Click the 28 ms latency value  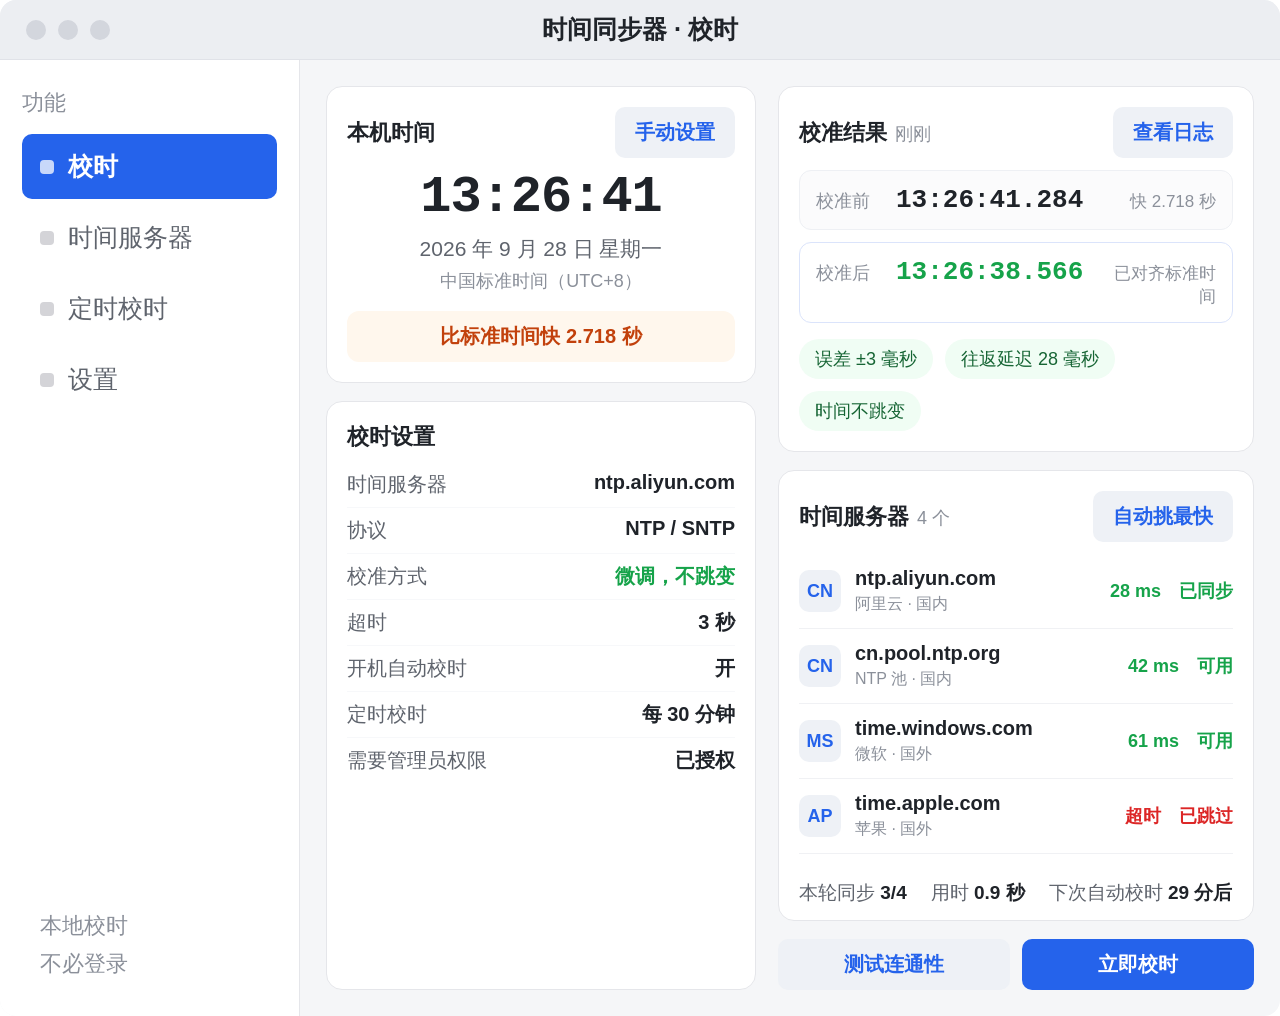click(x=1135, y=591)
